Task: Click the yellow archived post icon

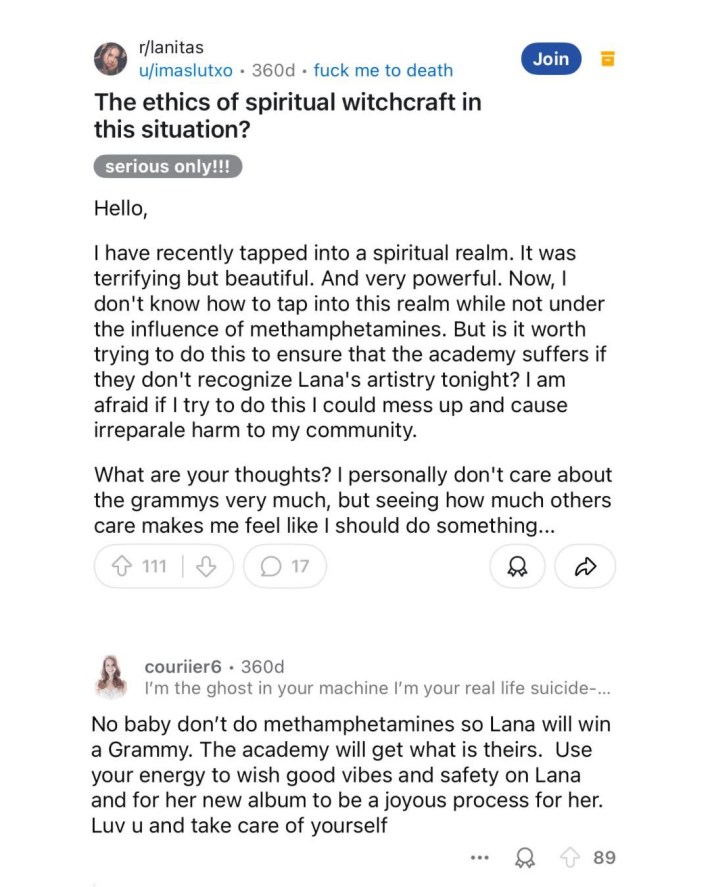Action: point(607,58)
